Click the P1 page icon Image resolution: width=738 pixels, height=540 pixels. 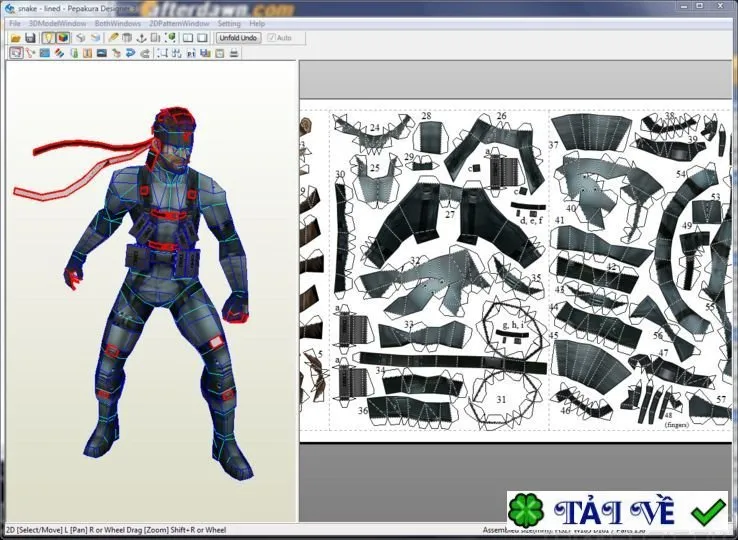191,53
